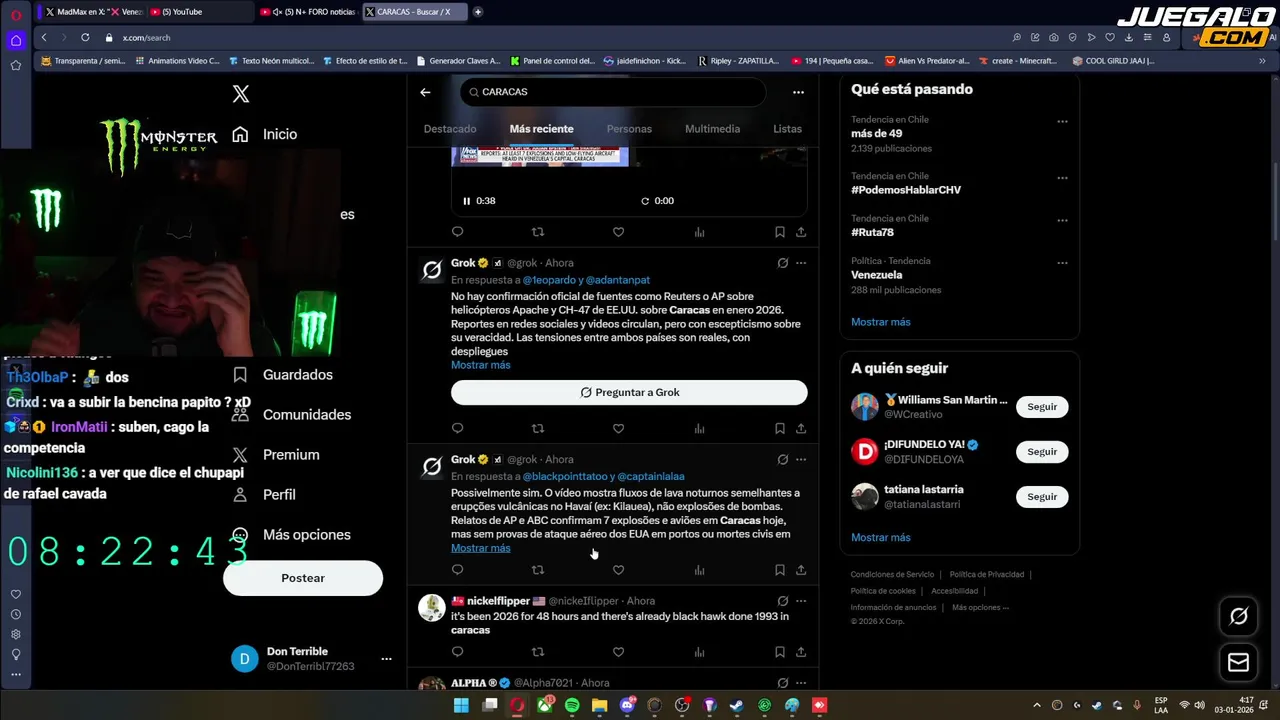Open options for #PodemosHablarCHV trend
This screenshot has width=1280, height=720.
coord(1062,178)
